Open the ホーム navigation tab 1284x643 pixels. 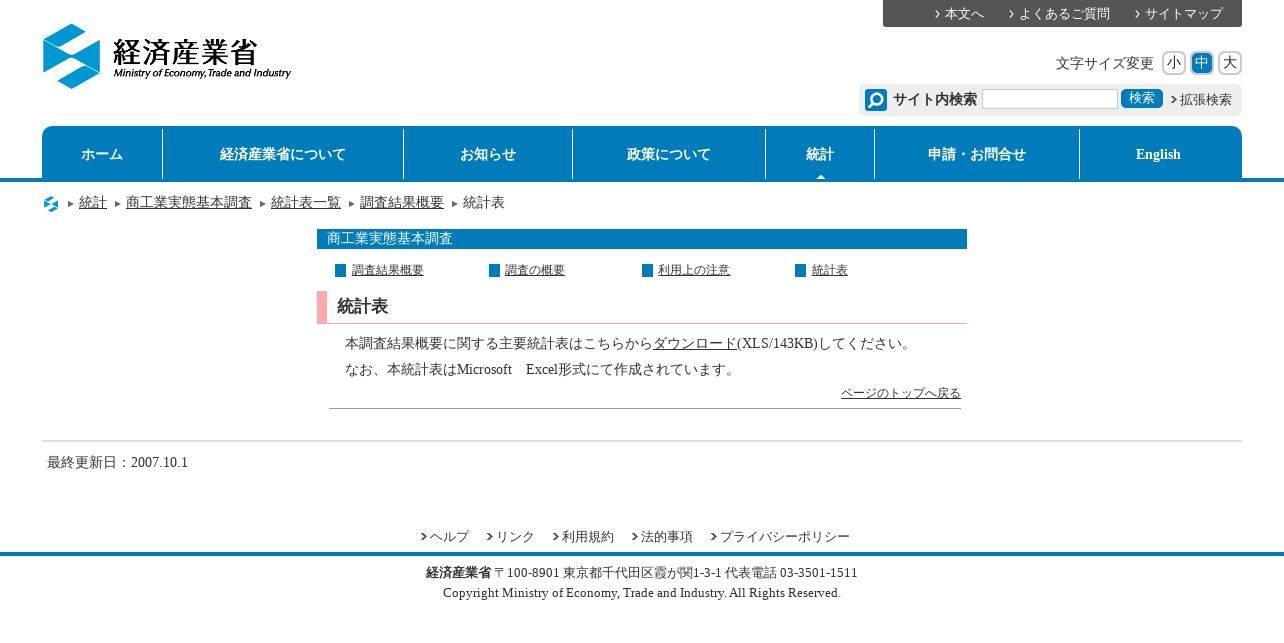coord(102,154)
